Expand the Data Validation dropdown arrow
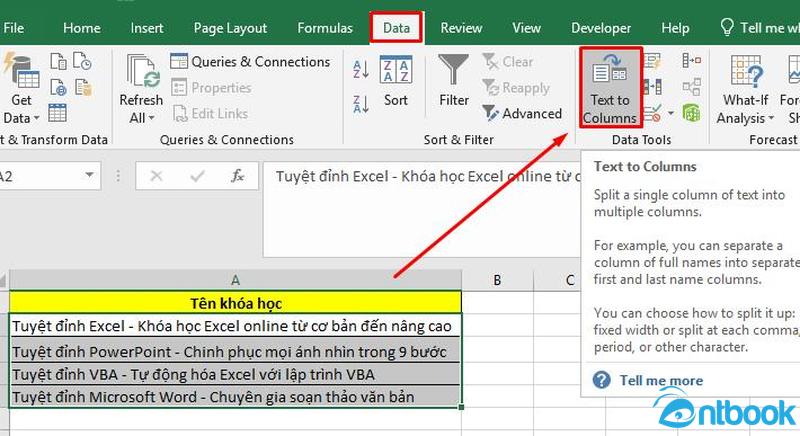Image resolution: width=800 pixels, height=436 pixels. coord(671,113)
